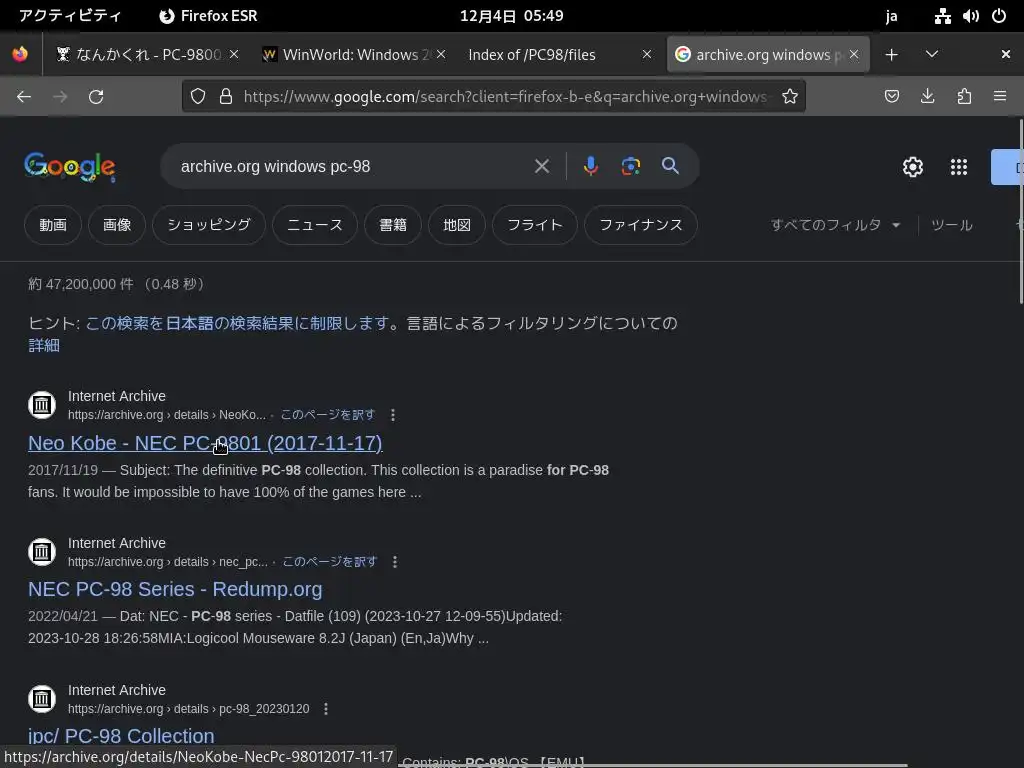The height and width of the screenshot is (768, 1024).
Task: Start Google voice search microphone
Action: (x=590, y=166)
